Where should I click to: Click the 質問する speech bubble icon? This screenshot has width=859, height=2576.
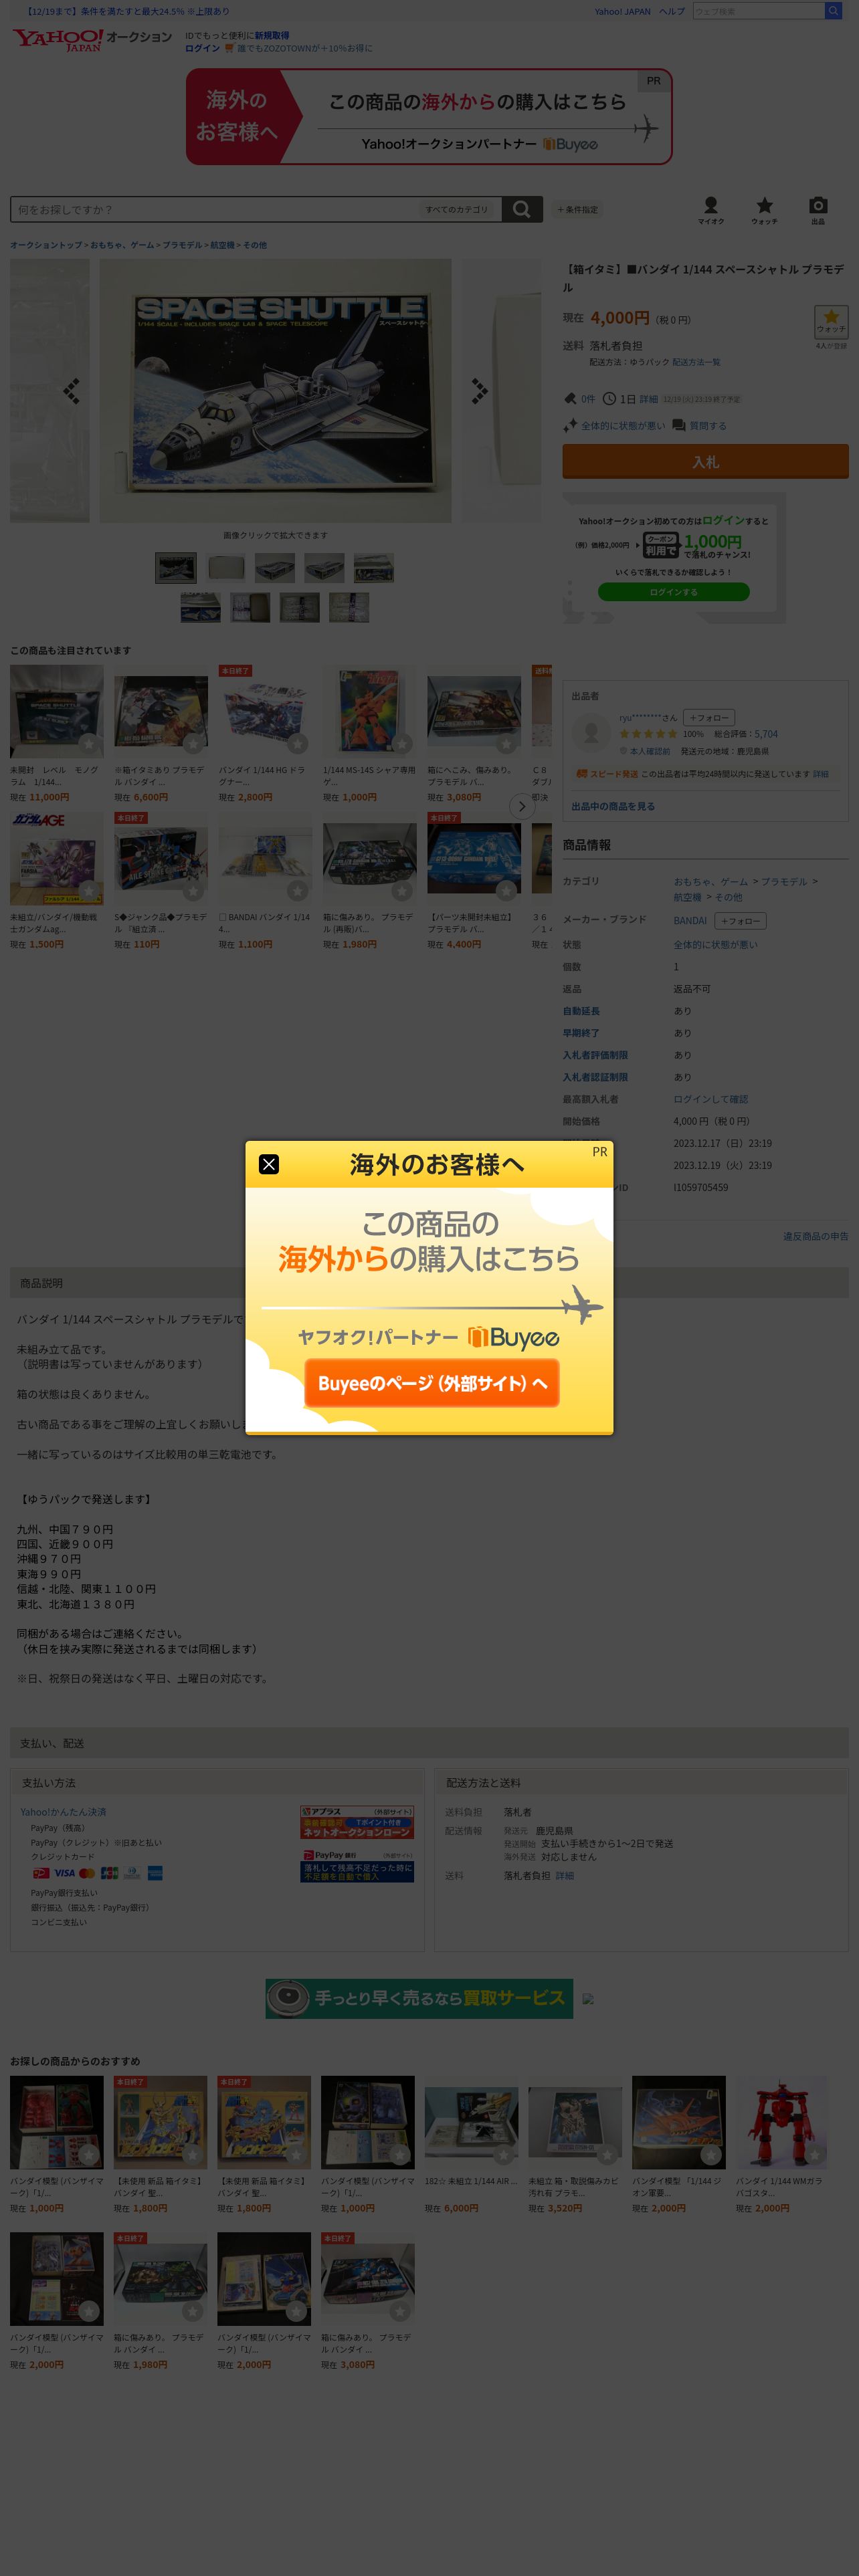click(679, 425)
